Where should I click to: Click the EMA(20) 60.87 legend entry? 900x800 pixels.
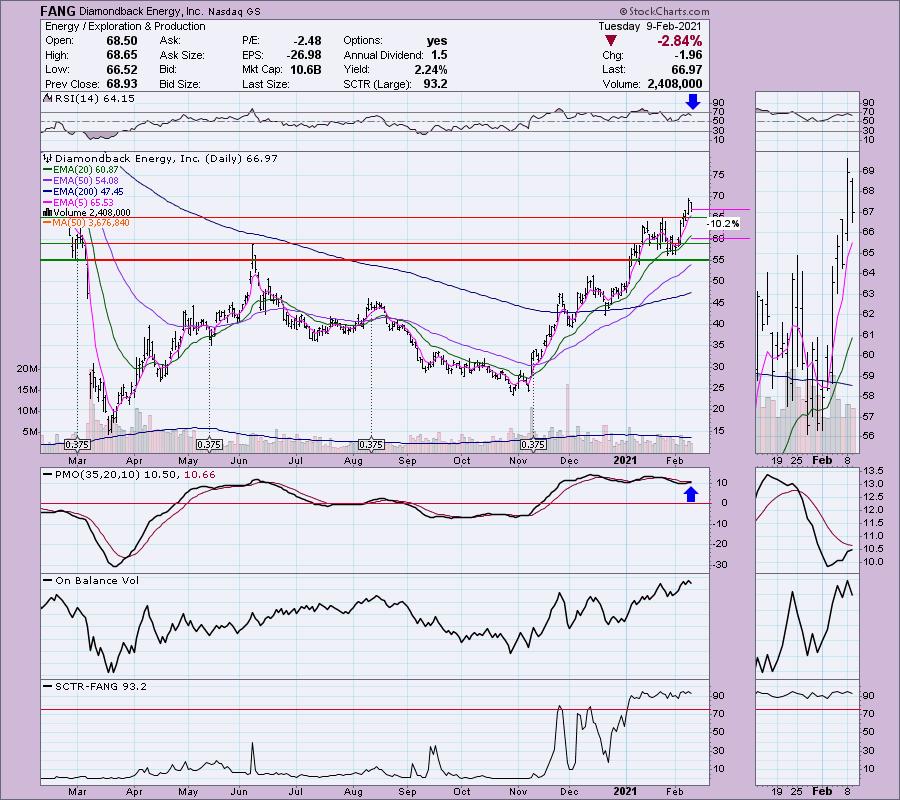click(81, 170)
